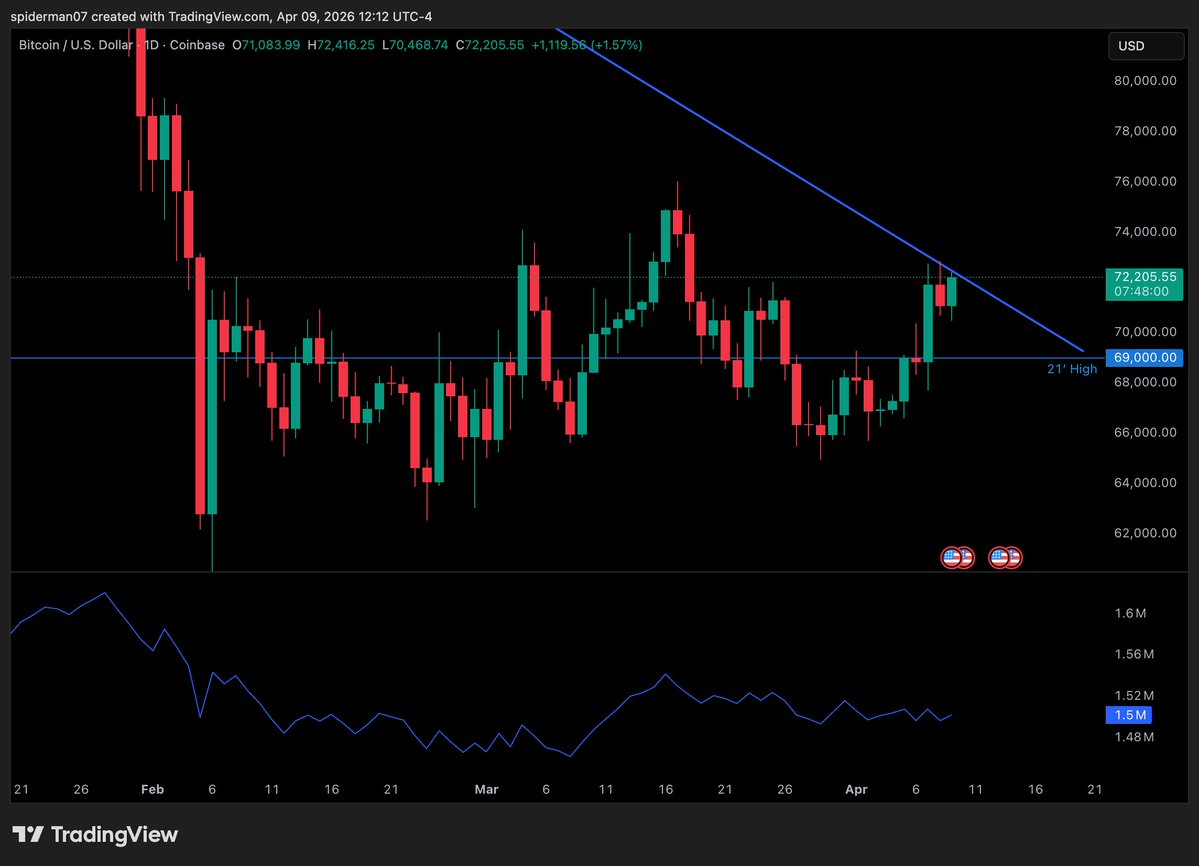Screen dimensions: 1199x866
Task: Click the leftmost US flag economic event icon
Action: click(951, 557)
